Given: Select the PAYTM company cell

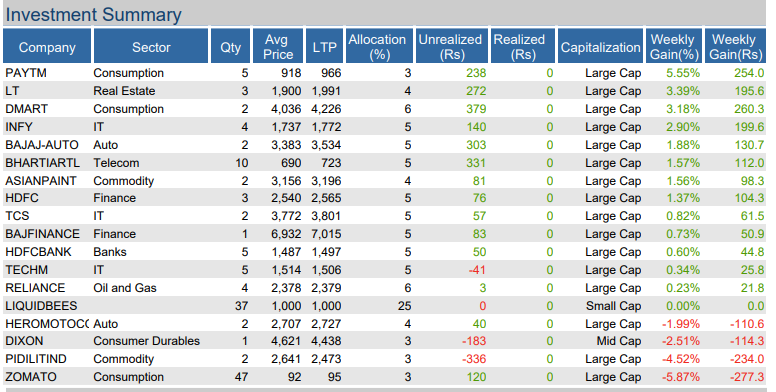Looking at the screenshot, I should click(x=26, y=73).
